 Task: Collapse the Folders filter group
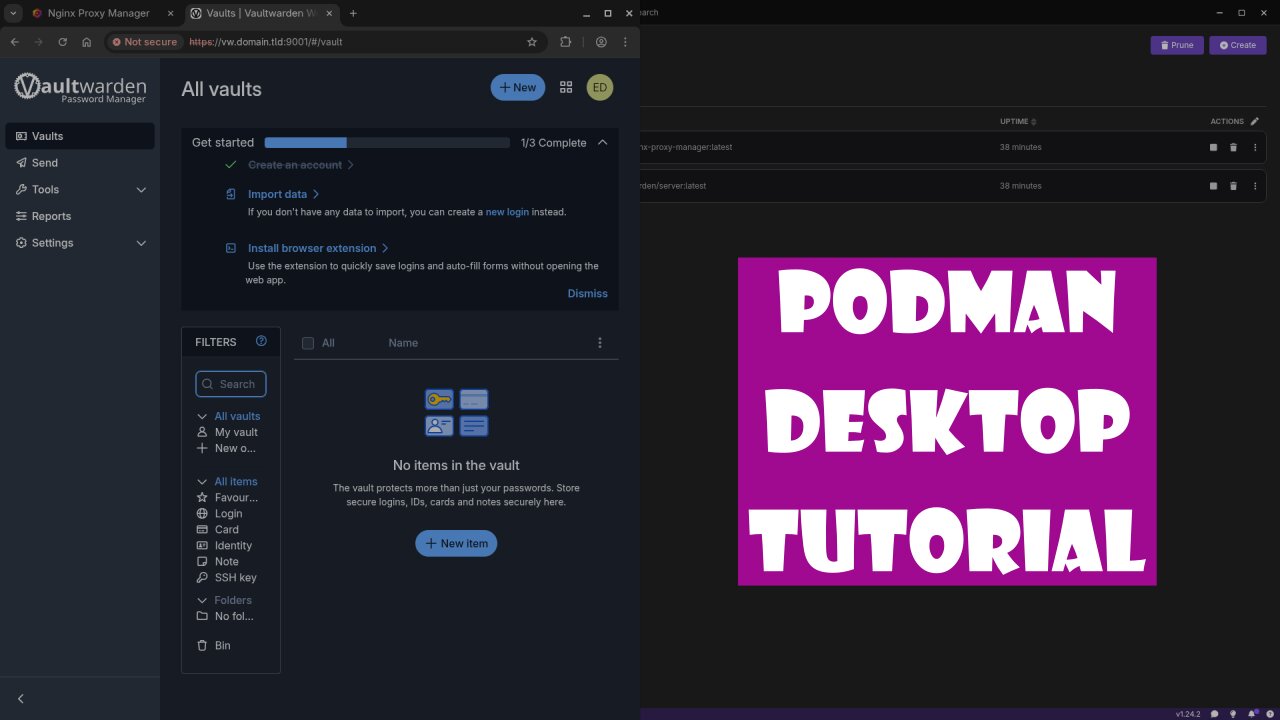pos(202,600)
